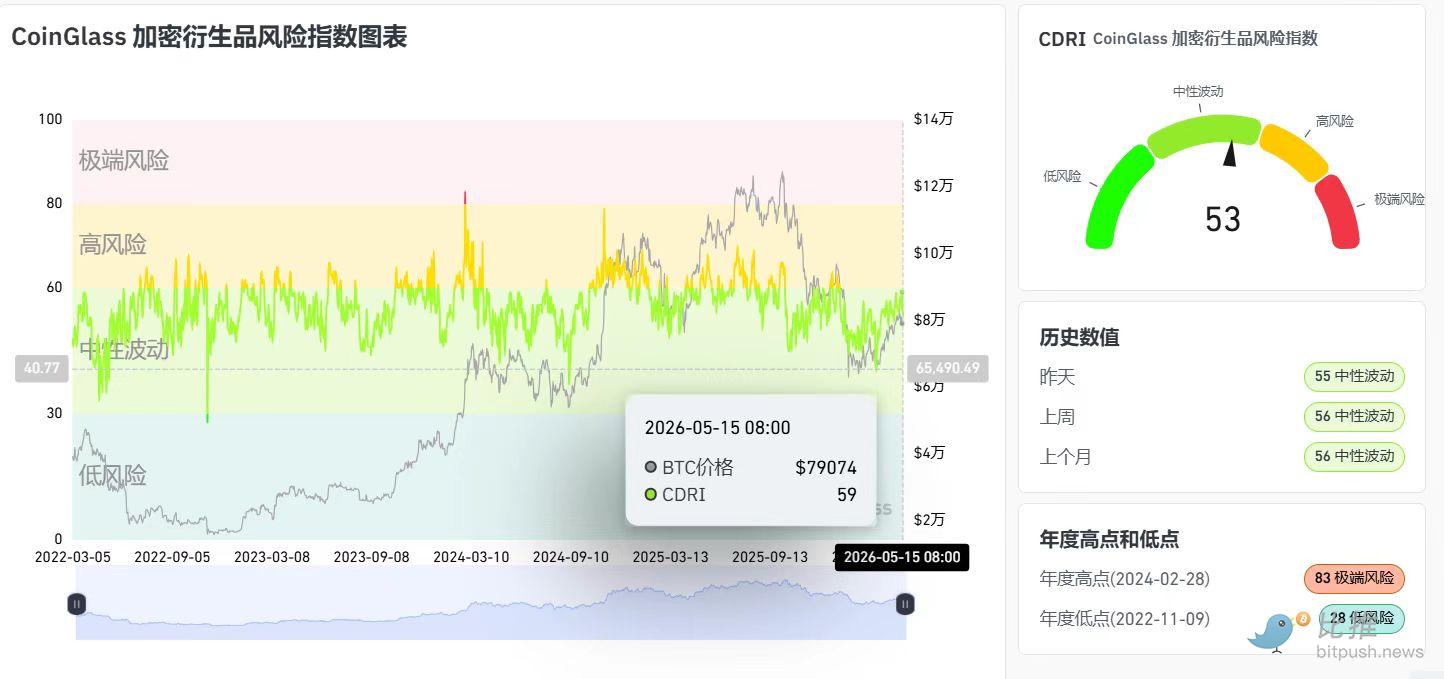The width and height of the screenshot is (1444, 679).
Task: Click the yellow high-risk gauge segment
Action: coord(1293,152)
